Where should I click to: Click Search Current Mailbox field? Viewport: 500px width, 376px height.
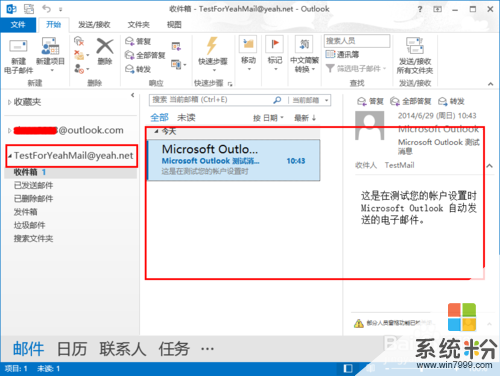point(210,100)
